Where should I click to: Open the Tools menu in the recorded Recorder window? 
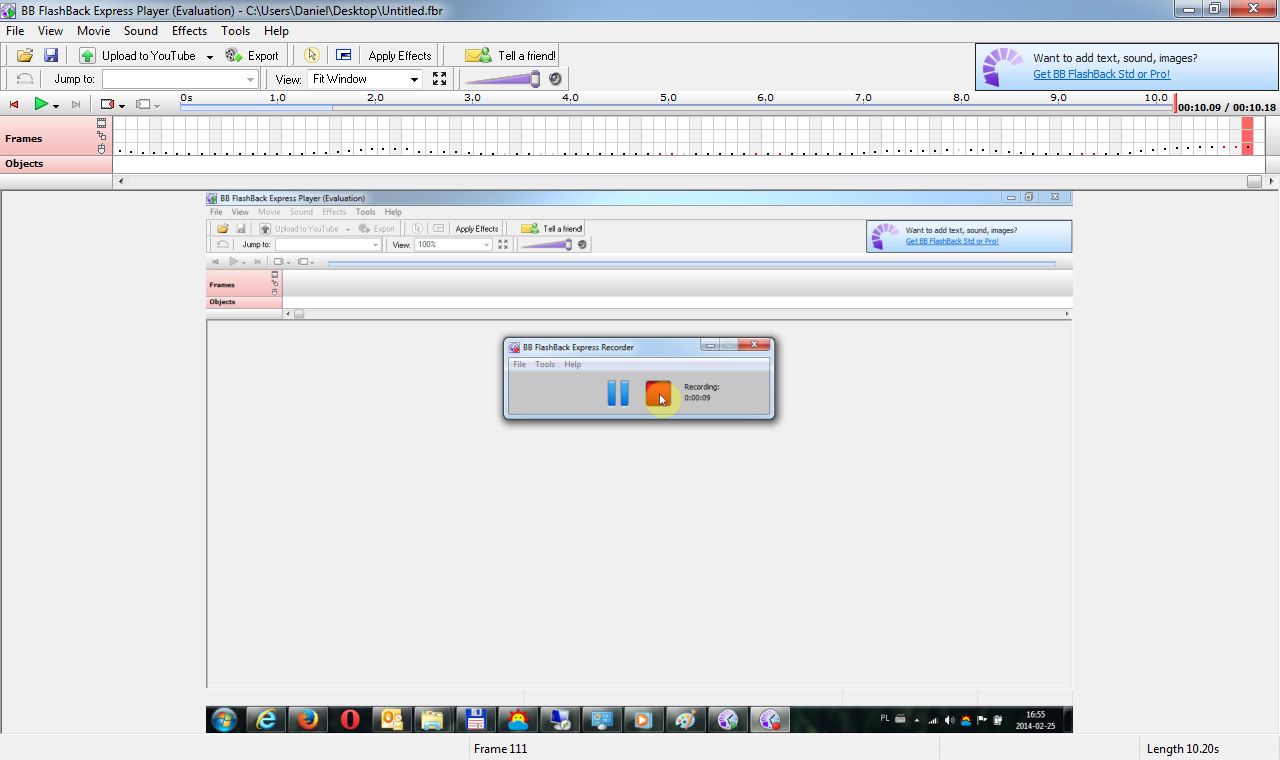point(545,364)
